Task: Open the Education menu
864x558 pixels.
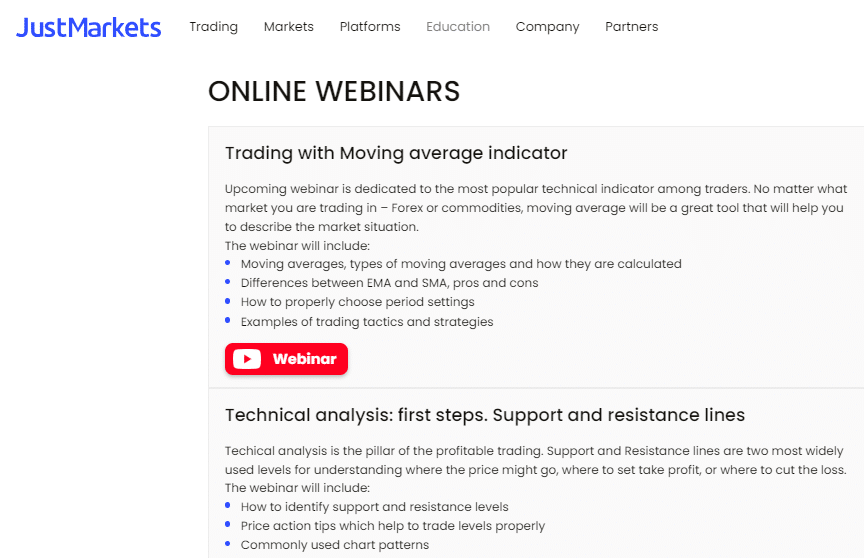Action: pos(457,26)
